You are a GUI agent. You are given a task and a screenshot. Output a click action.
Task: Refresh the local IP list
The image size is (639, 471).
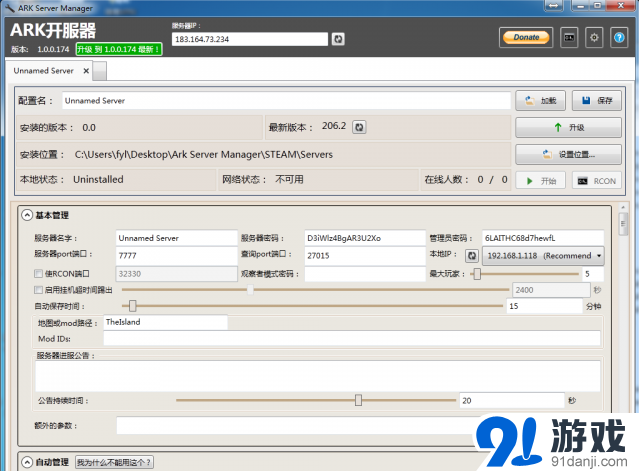point(472,256)
